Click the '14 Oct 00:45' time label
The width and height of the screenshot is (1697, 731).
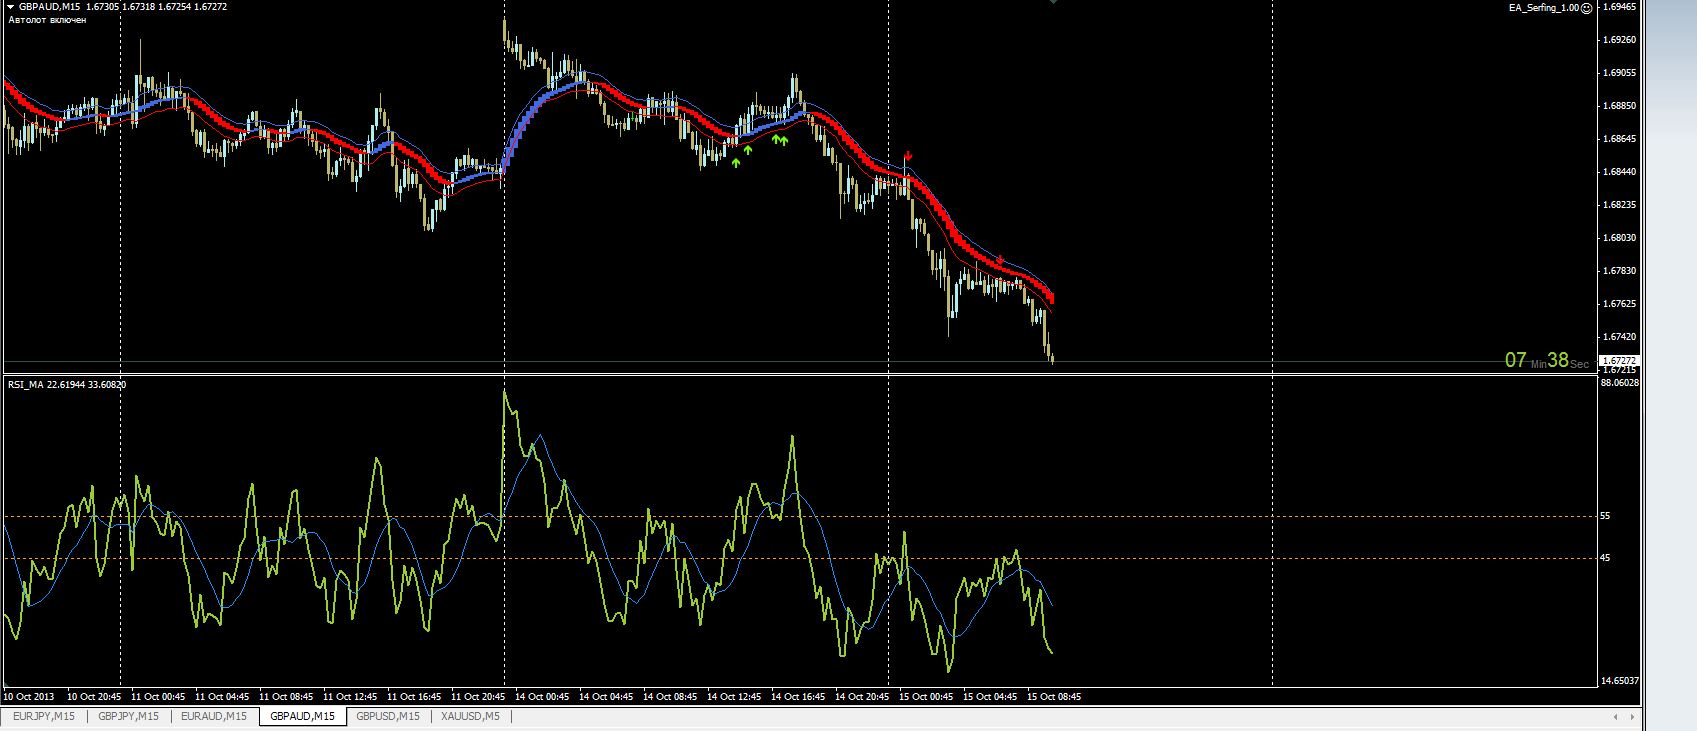(x=542, y=697)
